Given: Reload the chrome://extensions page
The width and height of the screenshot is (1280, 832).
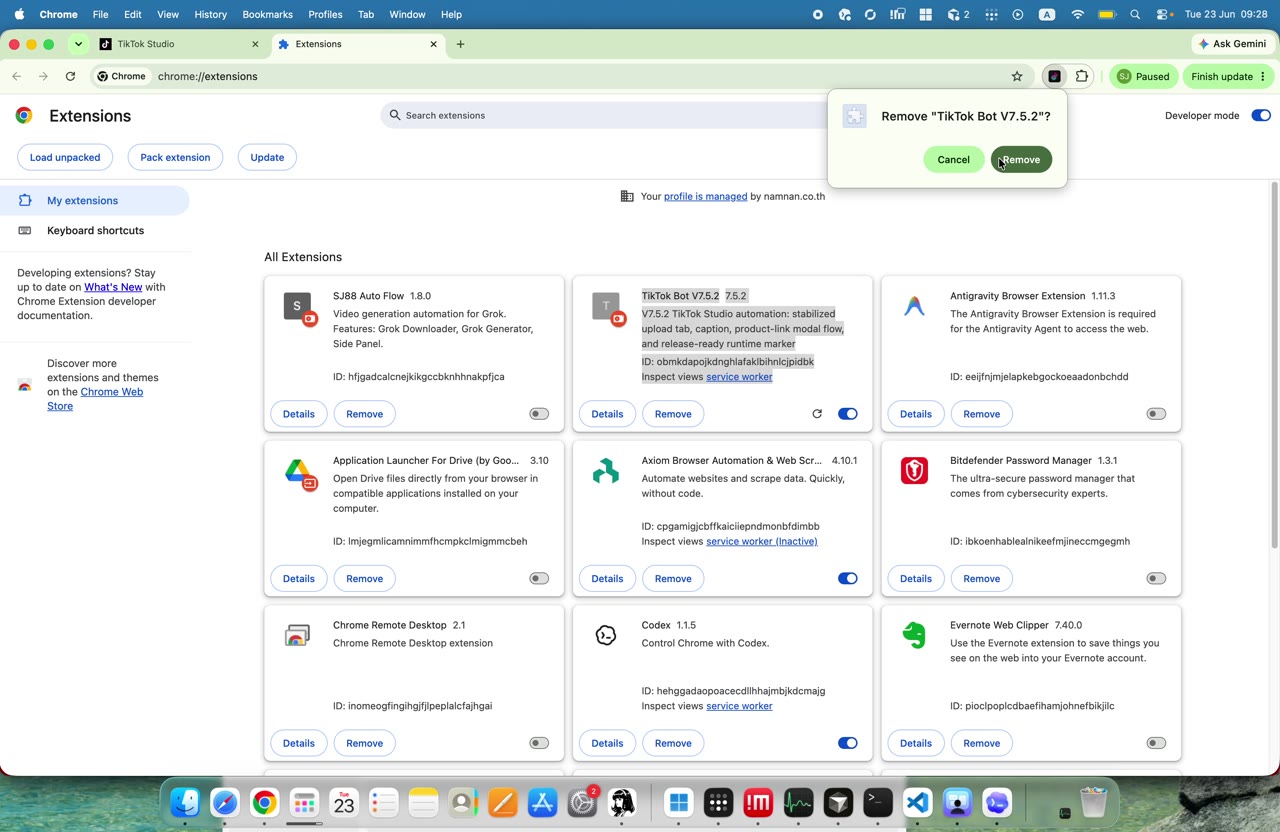Looking at the screenshot, I should (x=70, y=76).
